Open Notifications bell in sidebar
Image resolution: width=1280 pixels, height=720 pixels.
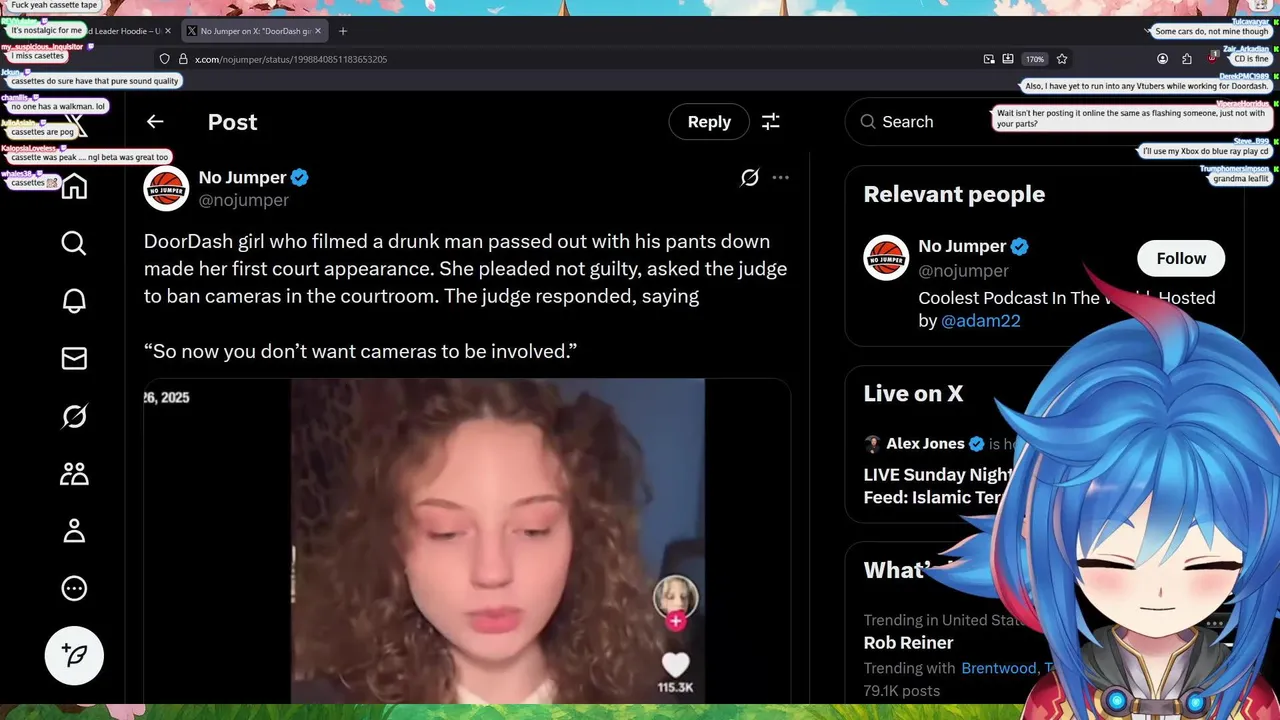pyautogui.click(x=74, y=300)
